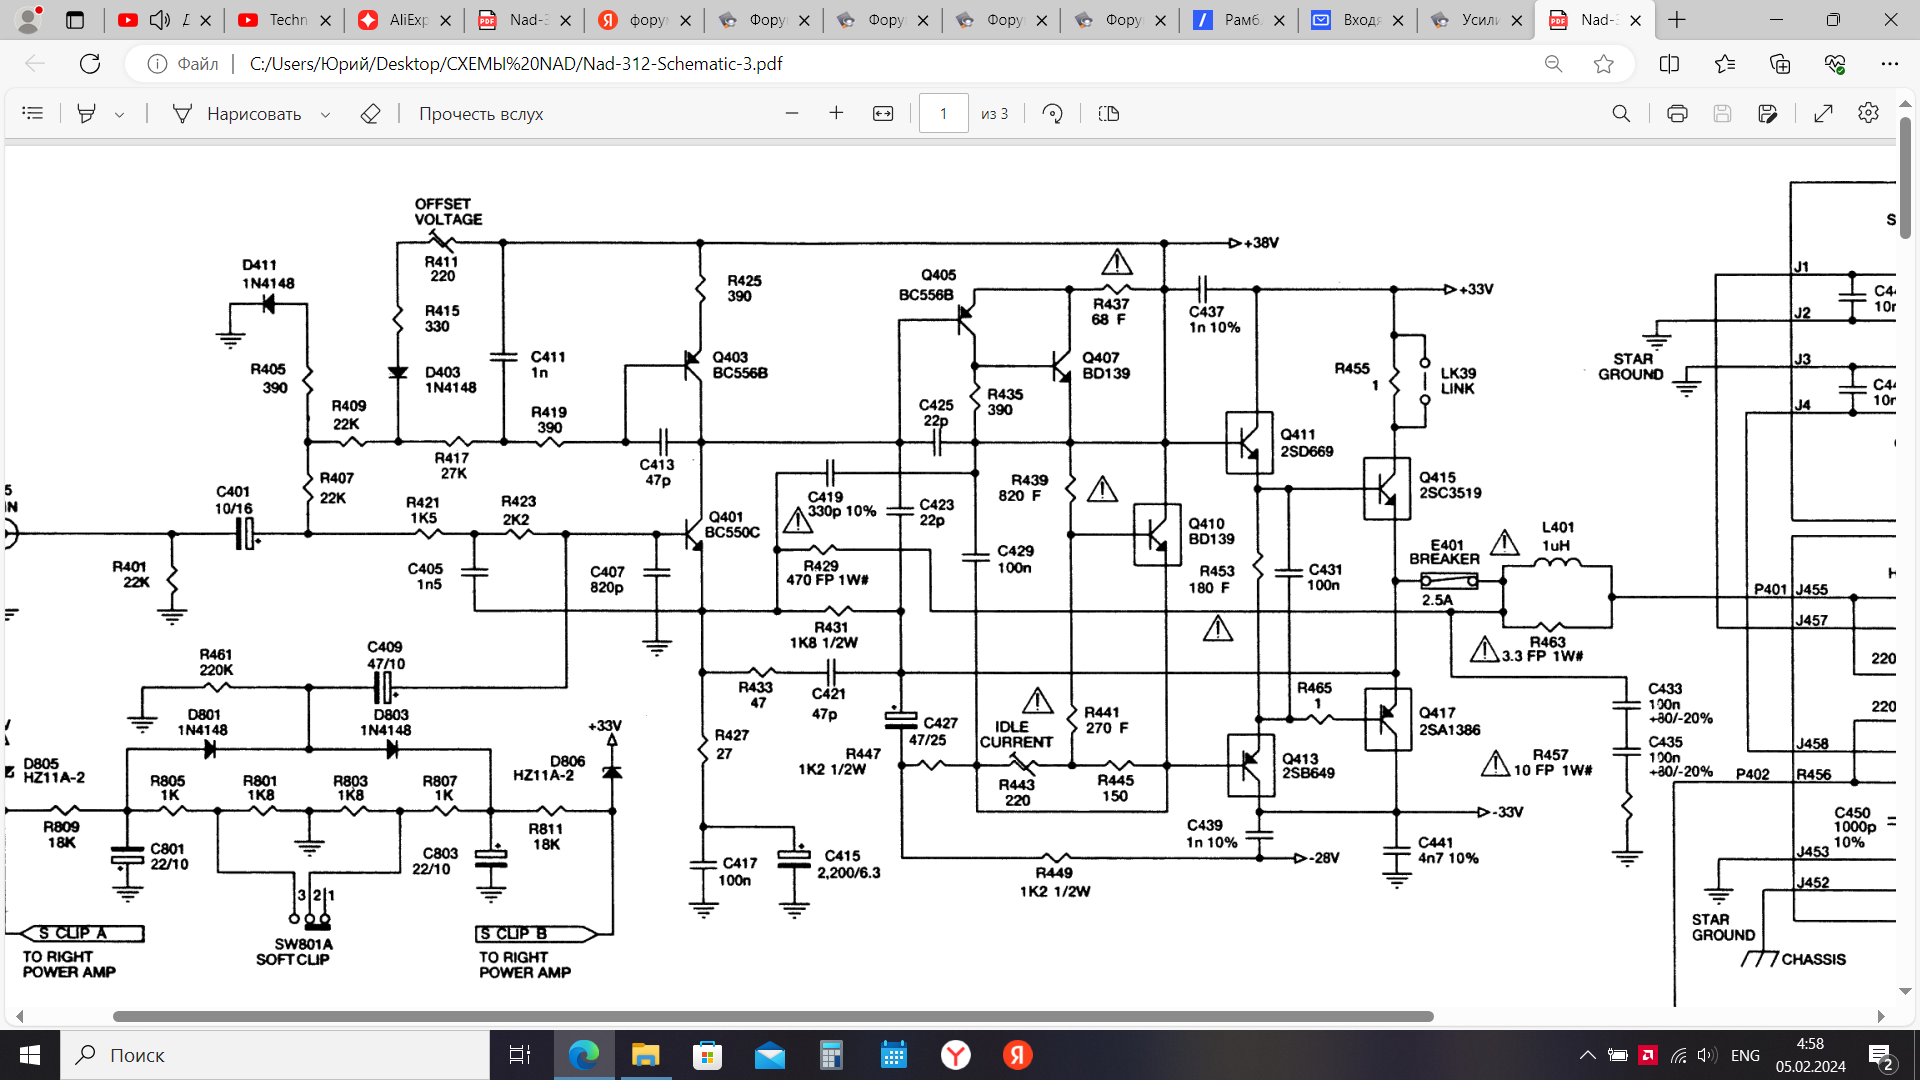Activate the Нарисовать draw tool

point(236,114)
